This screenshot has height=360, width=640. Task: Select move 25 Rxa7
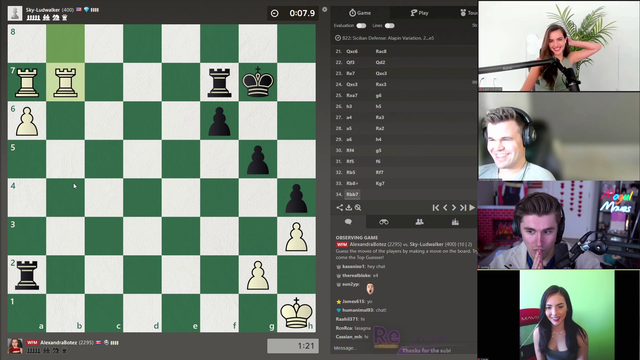tap(352, 95)
